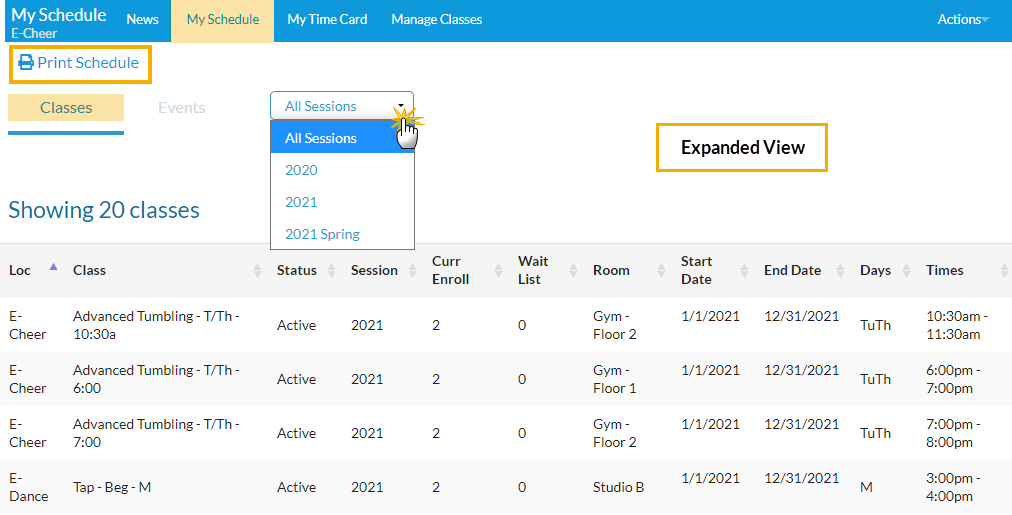Sort by the Times column arrows
Screen dimensions: 1012x515
point(1004,270)
